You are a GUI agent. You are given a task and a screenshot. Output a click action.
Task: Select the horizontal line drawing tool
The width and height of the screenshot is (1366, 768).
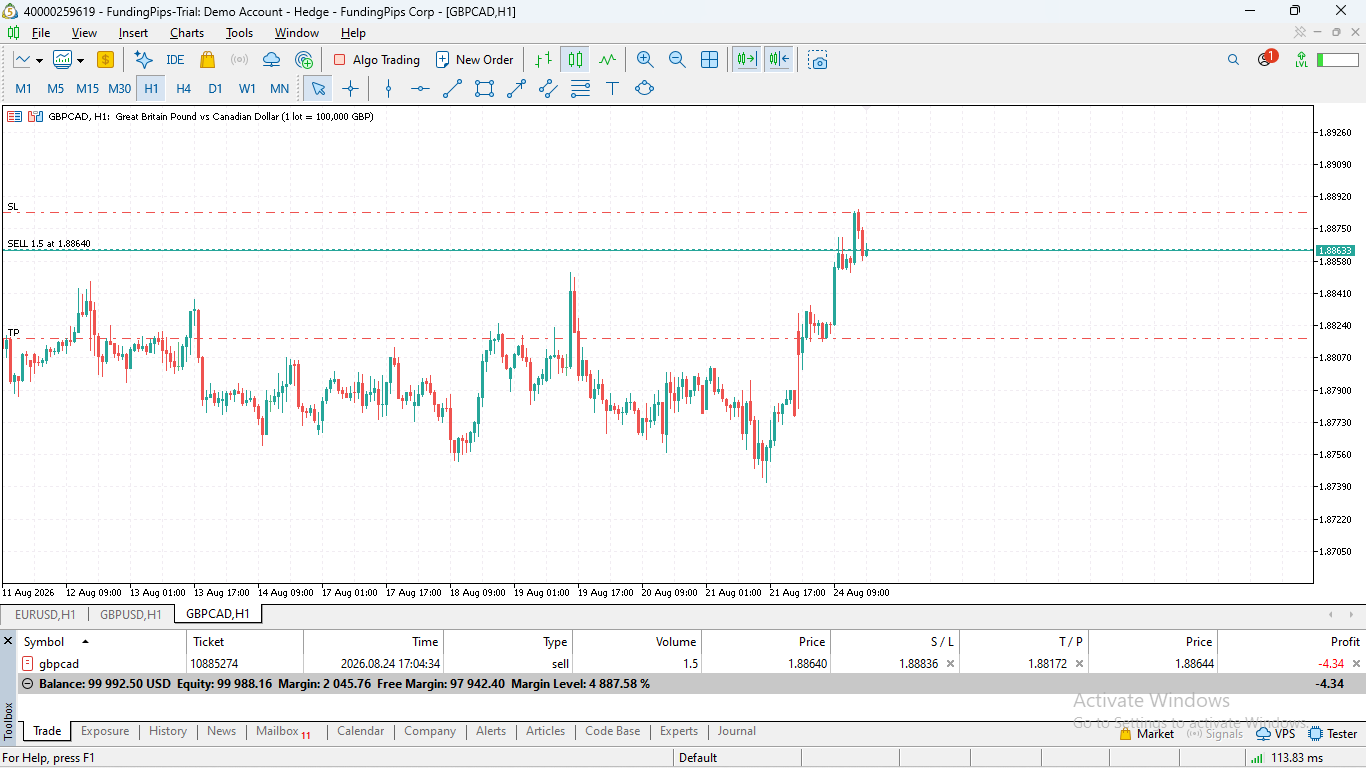point(420,88)
